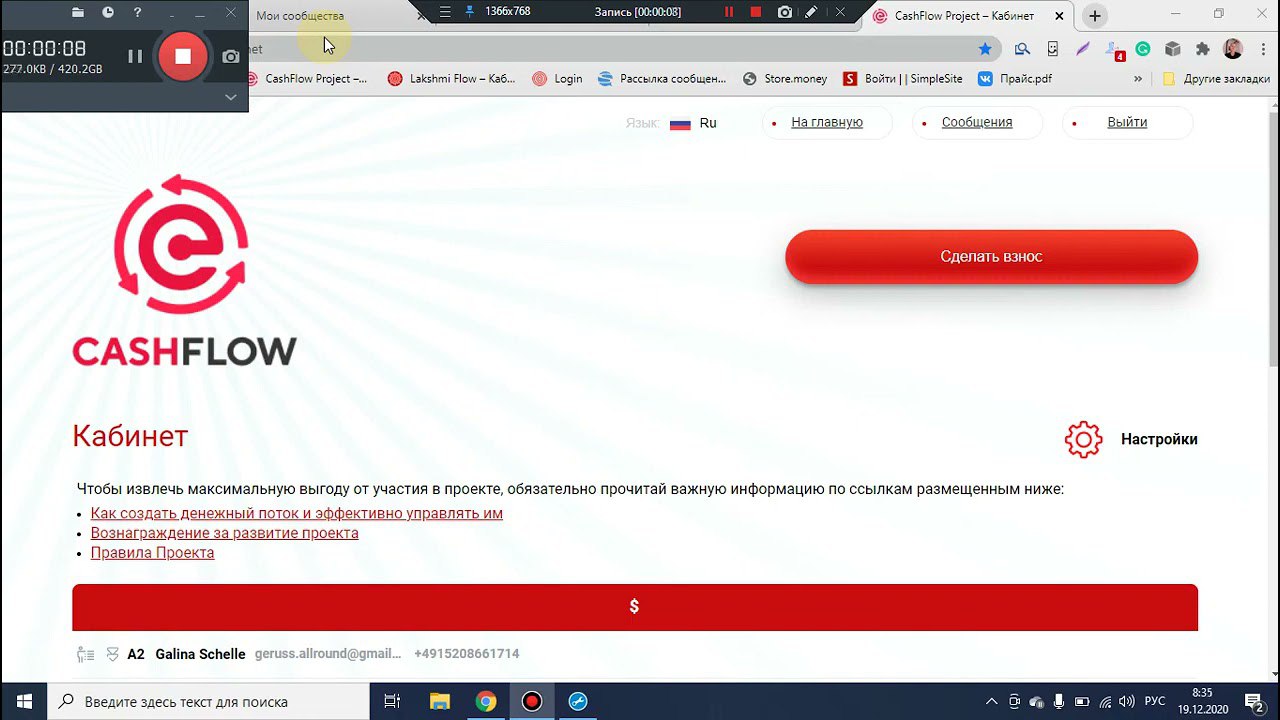Image resolution: width=1280 pixels, height=720 pixels.
Task: Show hidden system tray icons
Action: tap(992, 701)
